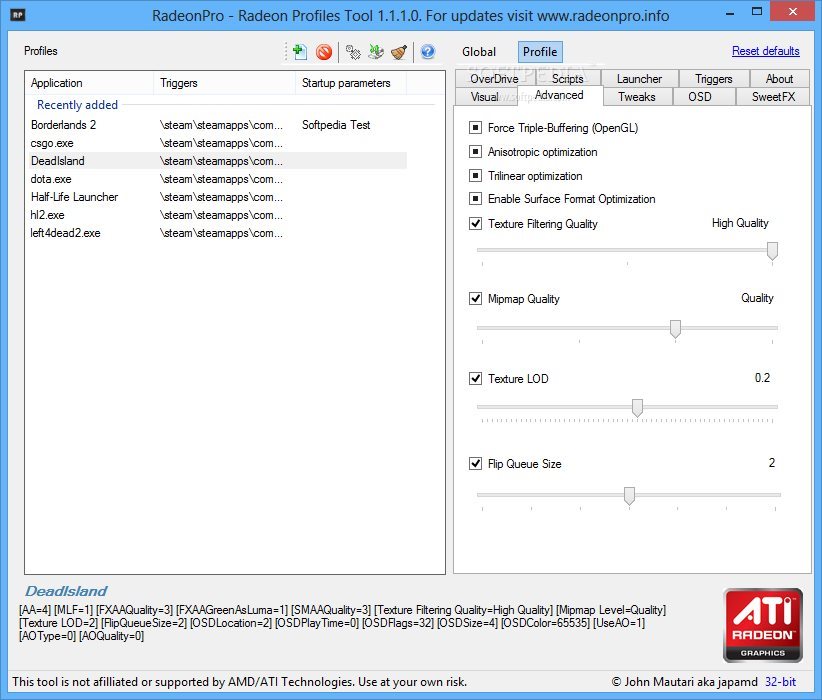This screenshot has width=822, height=700.
Task: Click the RadeonPro title bar app icon
Action: coord(17,15)
